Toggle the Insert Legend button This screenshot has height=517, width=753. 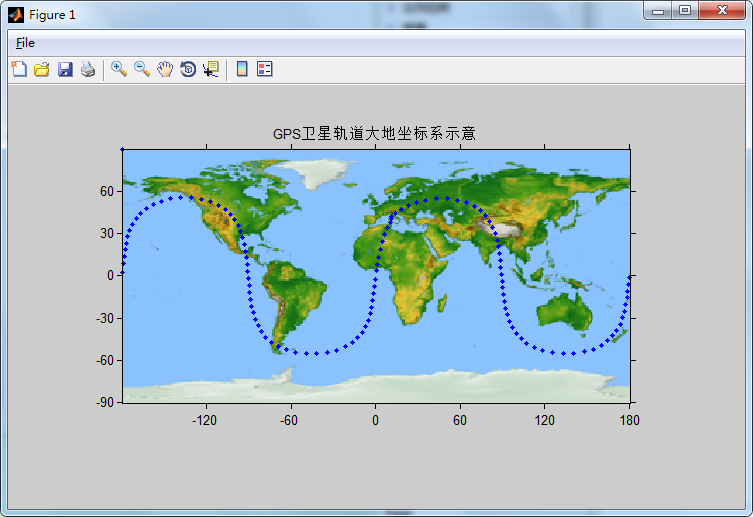pyautogui.click(x=265, y=69)
